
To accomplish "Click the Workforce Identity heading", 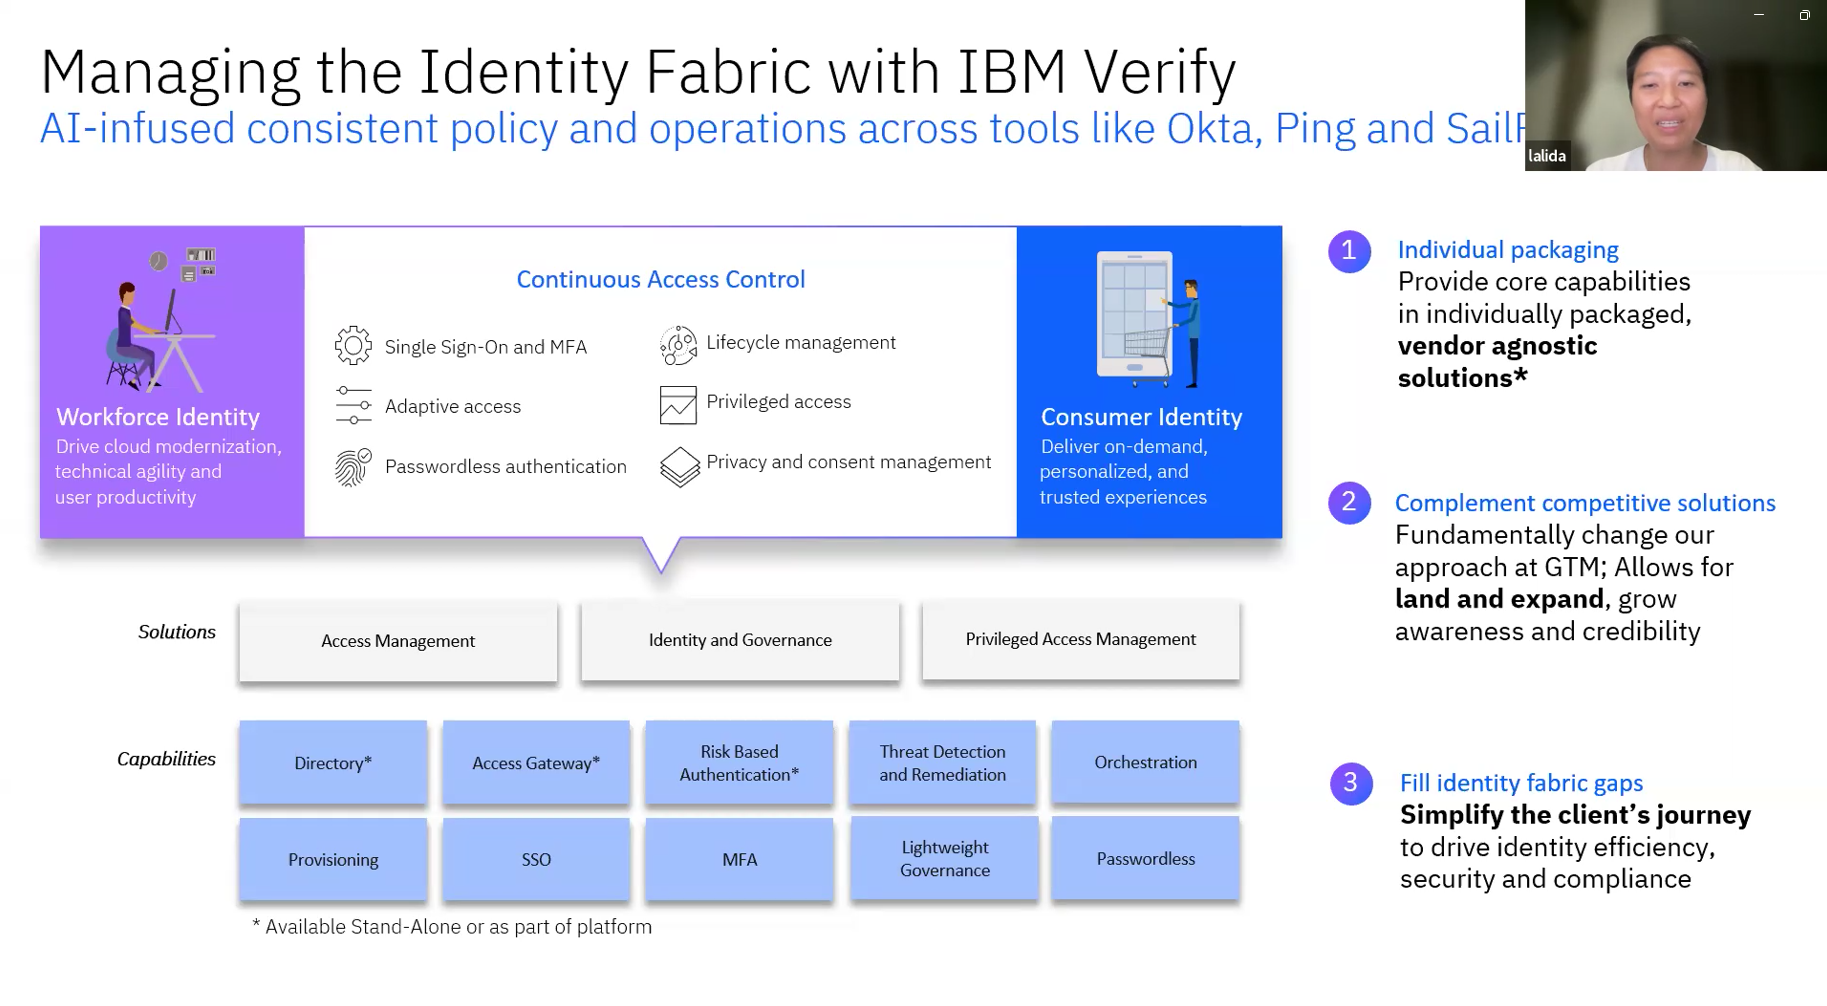I will coord(158,417).
